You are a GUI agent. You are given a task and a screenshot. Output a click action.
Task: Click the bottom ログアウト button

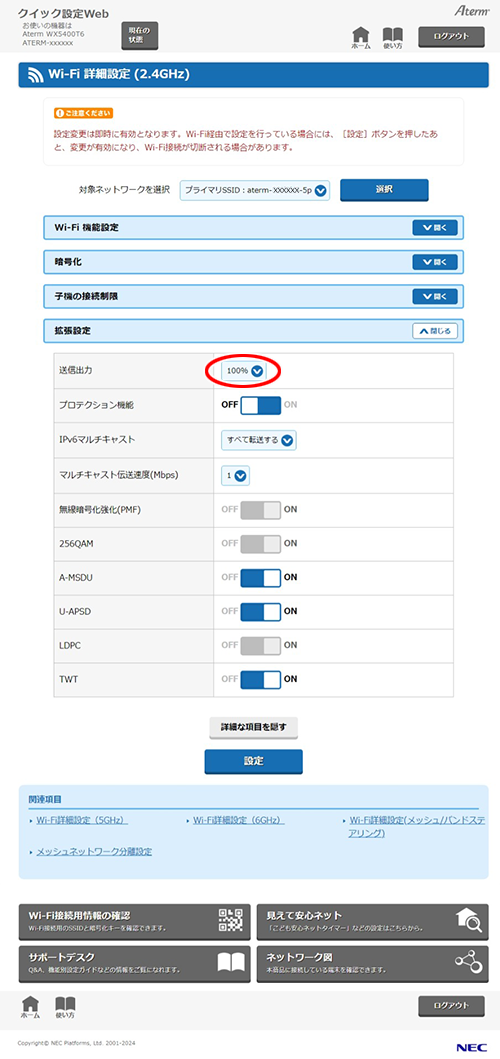(x=451, y=1006)
